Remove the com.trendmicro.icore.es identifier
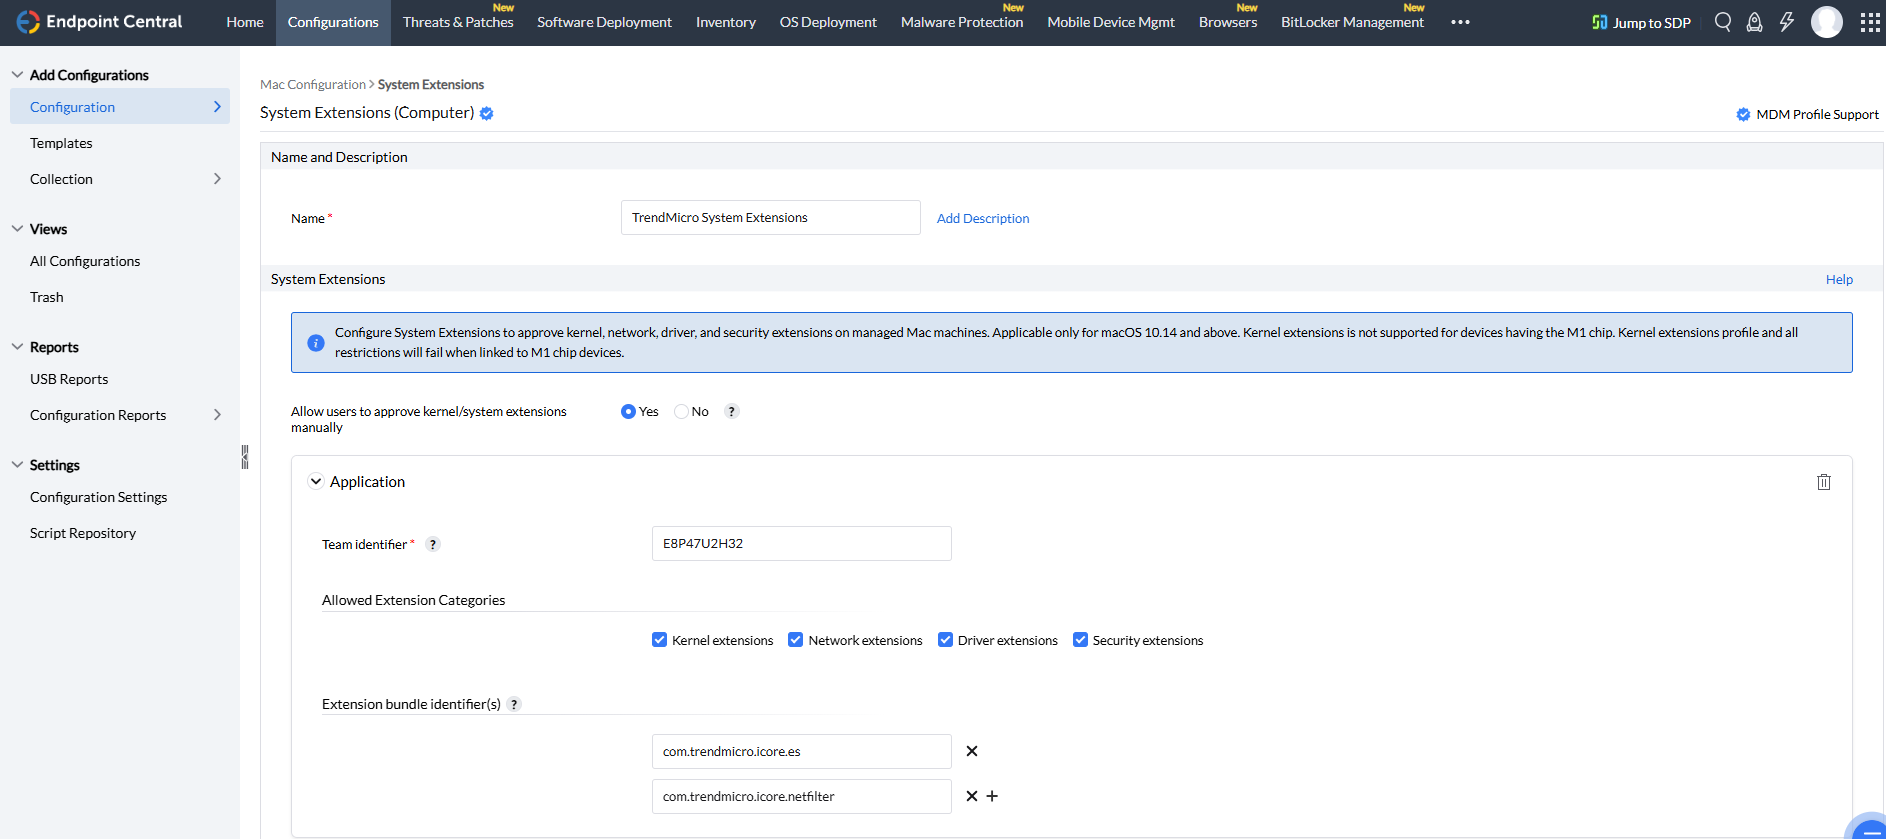Image resolution: width=1886 pixels, height=839 pixels. [x=972, y=751]
